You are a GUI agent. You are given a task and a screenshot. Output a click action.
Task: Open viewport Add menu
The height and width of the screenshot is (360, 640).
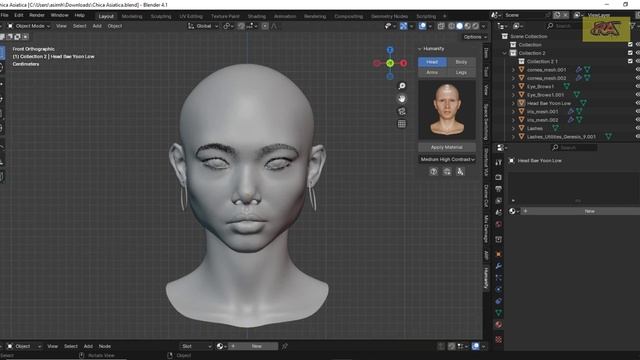(97, 26)
